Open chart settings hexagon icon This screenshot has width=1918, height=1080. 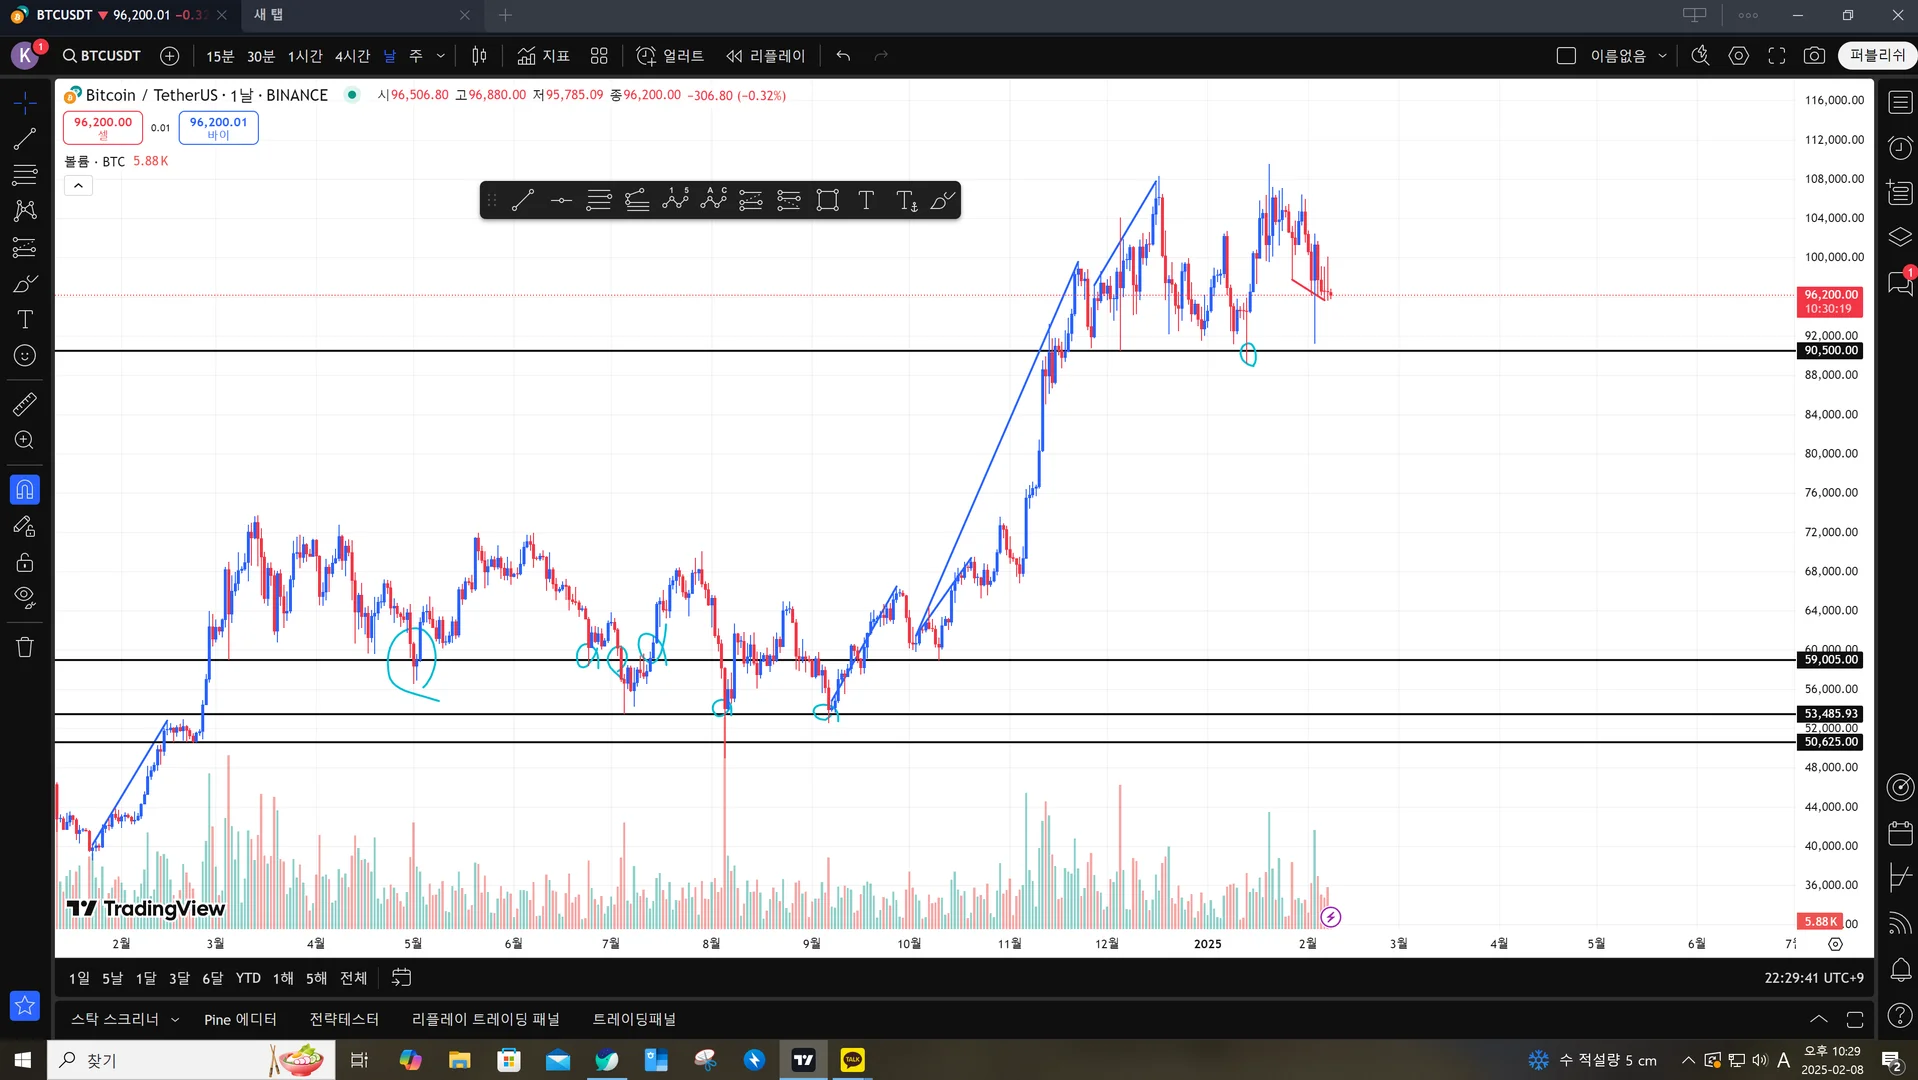tap(1739, 56)
